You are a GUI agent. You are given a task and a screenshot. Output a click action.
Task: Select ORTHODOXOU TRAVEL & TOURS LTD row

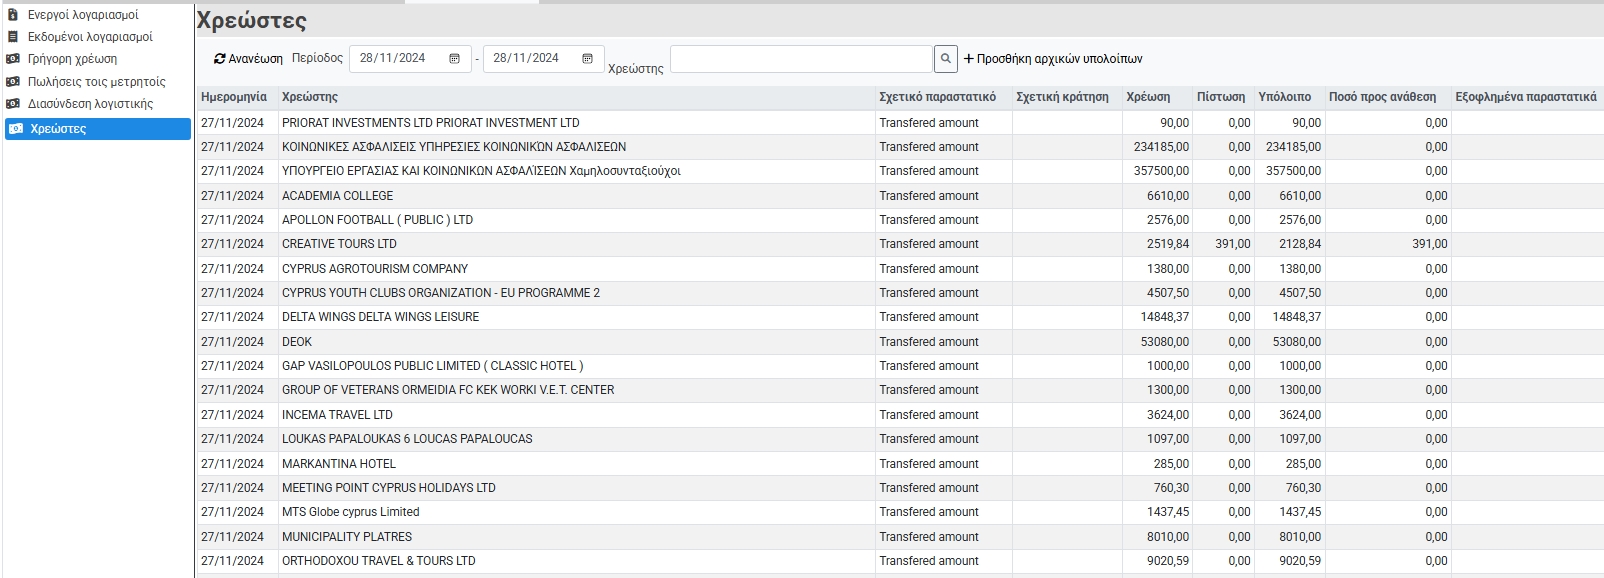pyautogui.click(x=900, y=561)
